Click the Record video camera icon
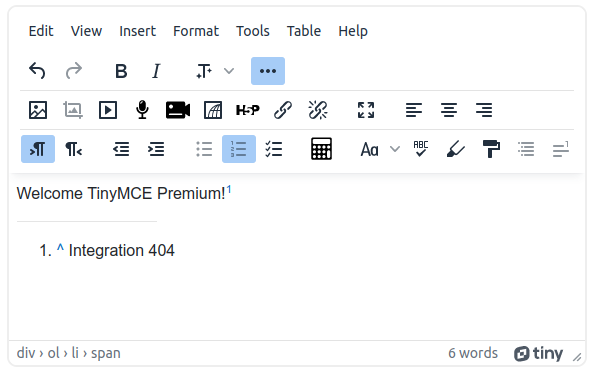The image size is (595, 374). pos(178,110)
